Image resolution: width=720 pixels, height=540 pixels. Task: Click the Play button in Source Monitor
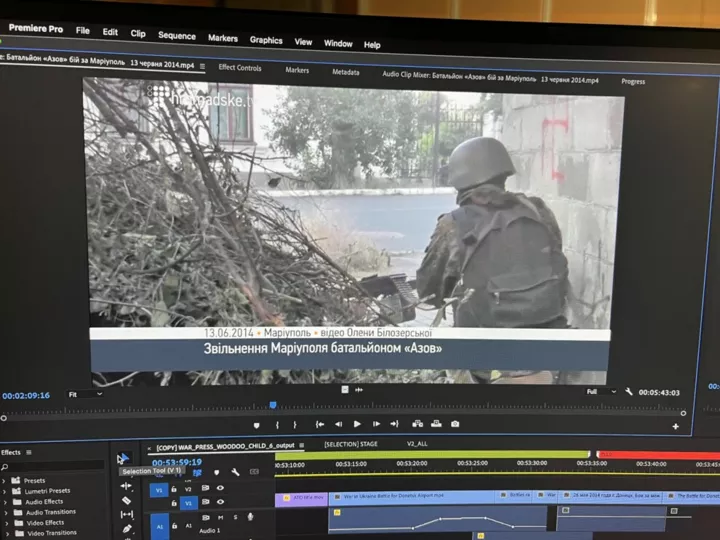tap(357, 424)
